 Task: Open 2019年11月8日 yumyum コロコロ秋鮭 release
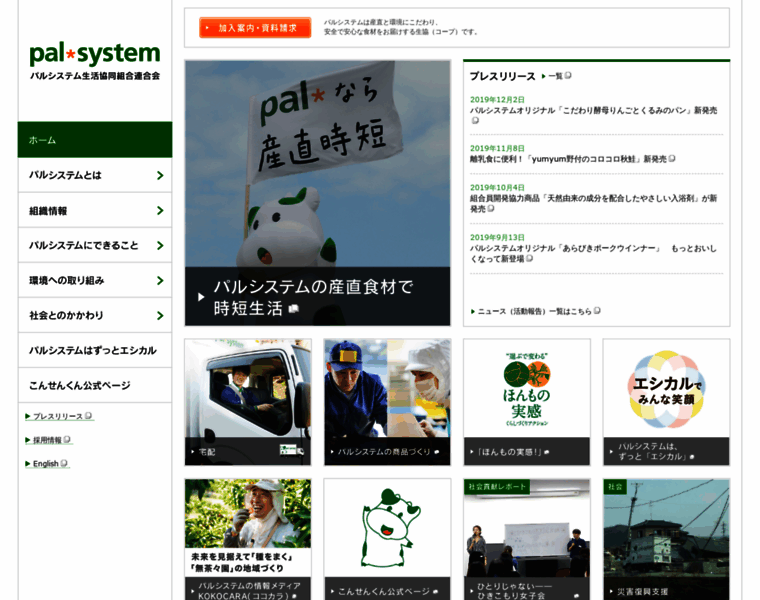(568, 159)
